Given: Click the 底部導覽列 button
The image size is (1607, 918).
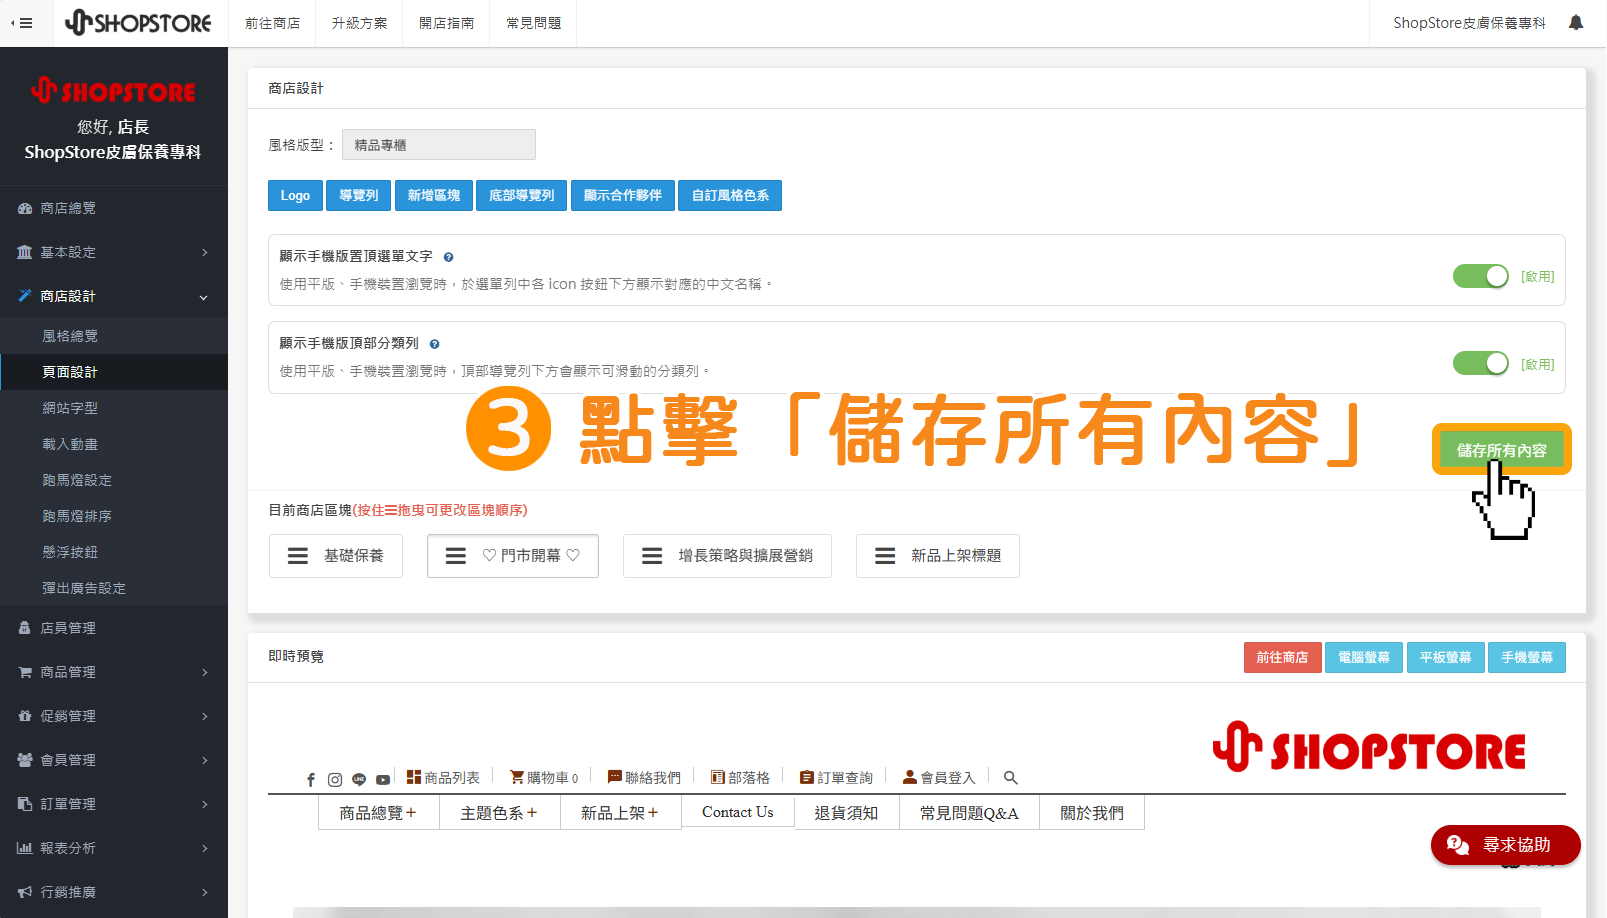Looking at the screenshot, I should (x=521, y=196).
